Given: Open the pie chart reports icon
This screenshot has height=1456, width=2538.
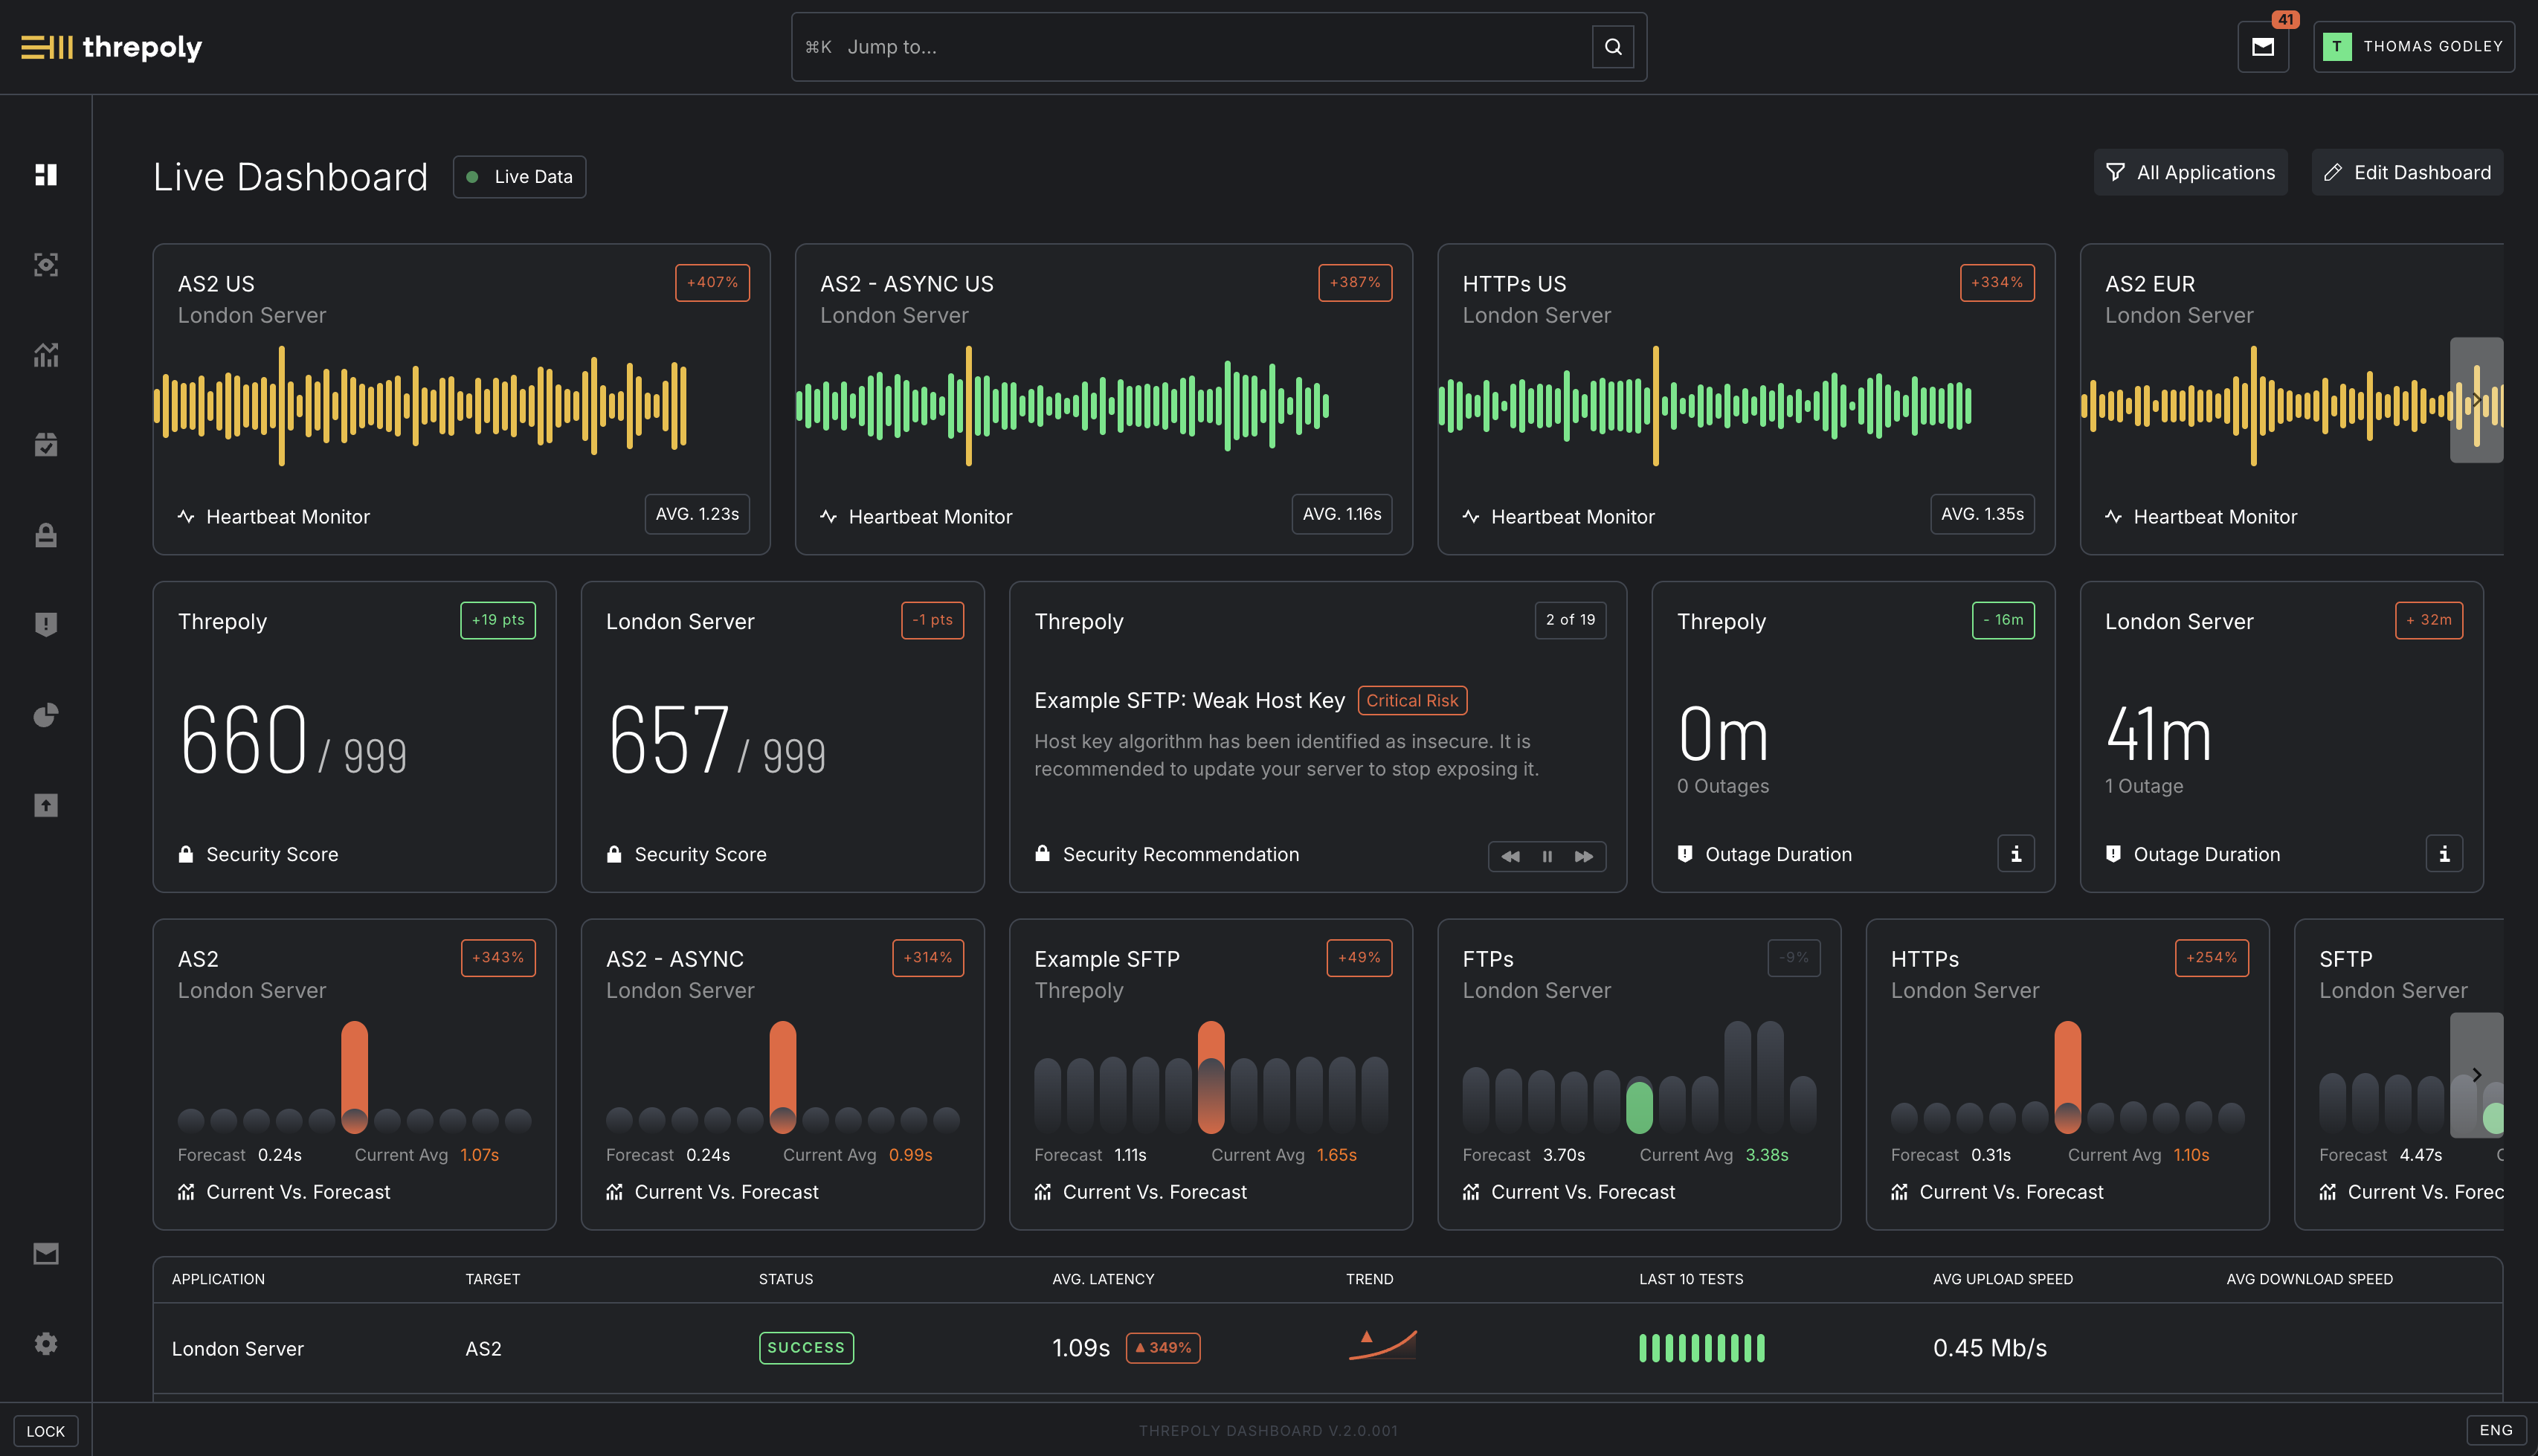Looking at the screenshot, I should point(46,714).
